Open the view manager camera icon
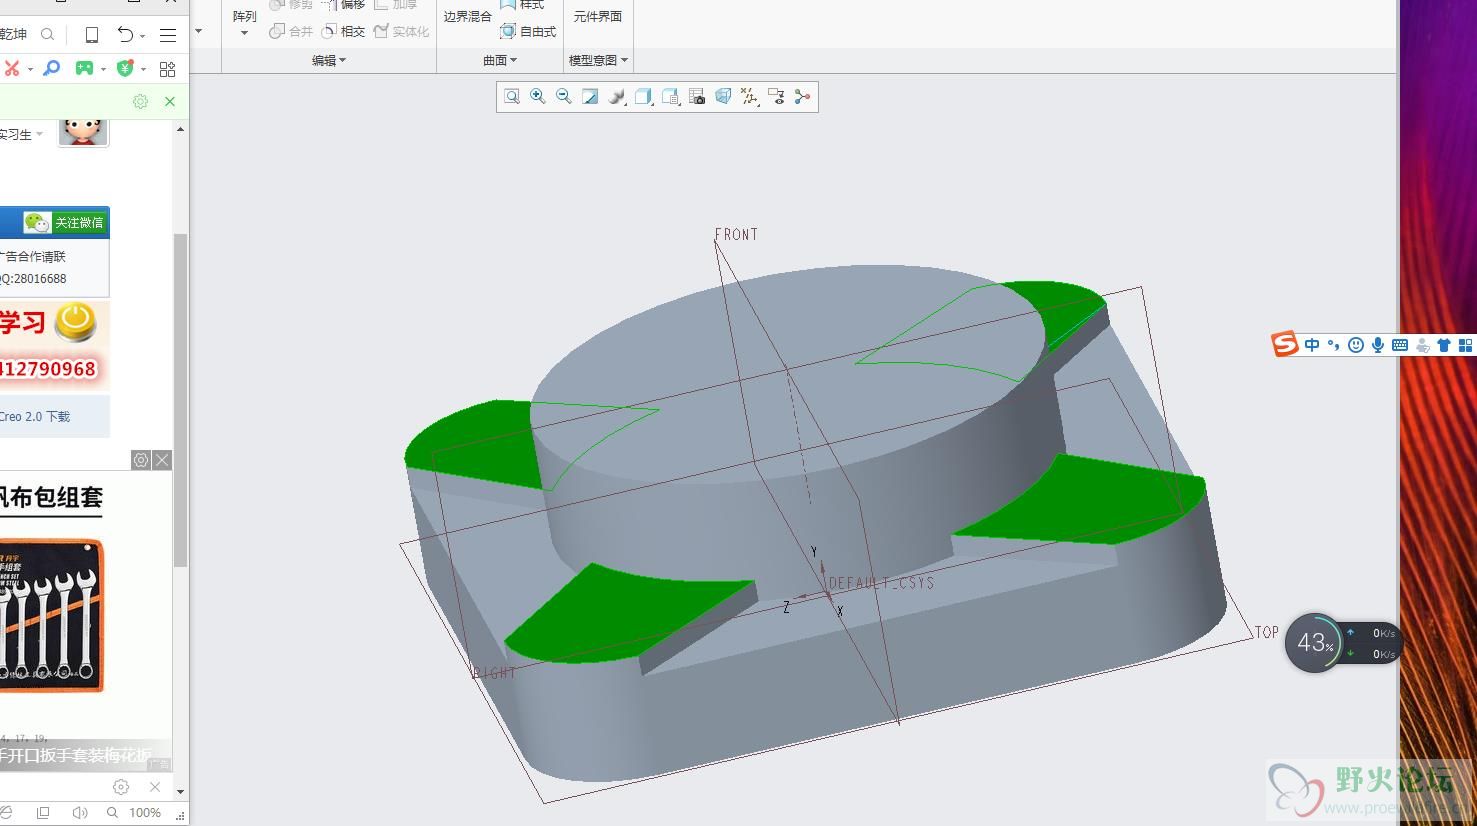 click(697, 97)
